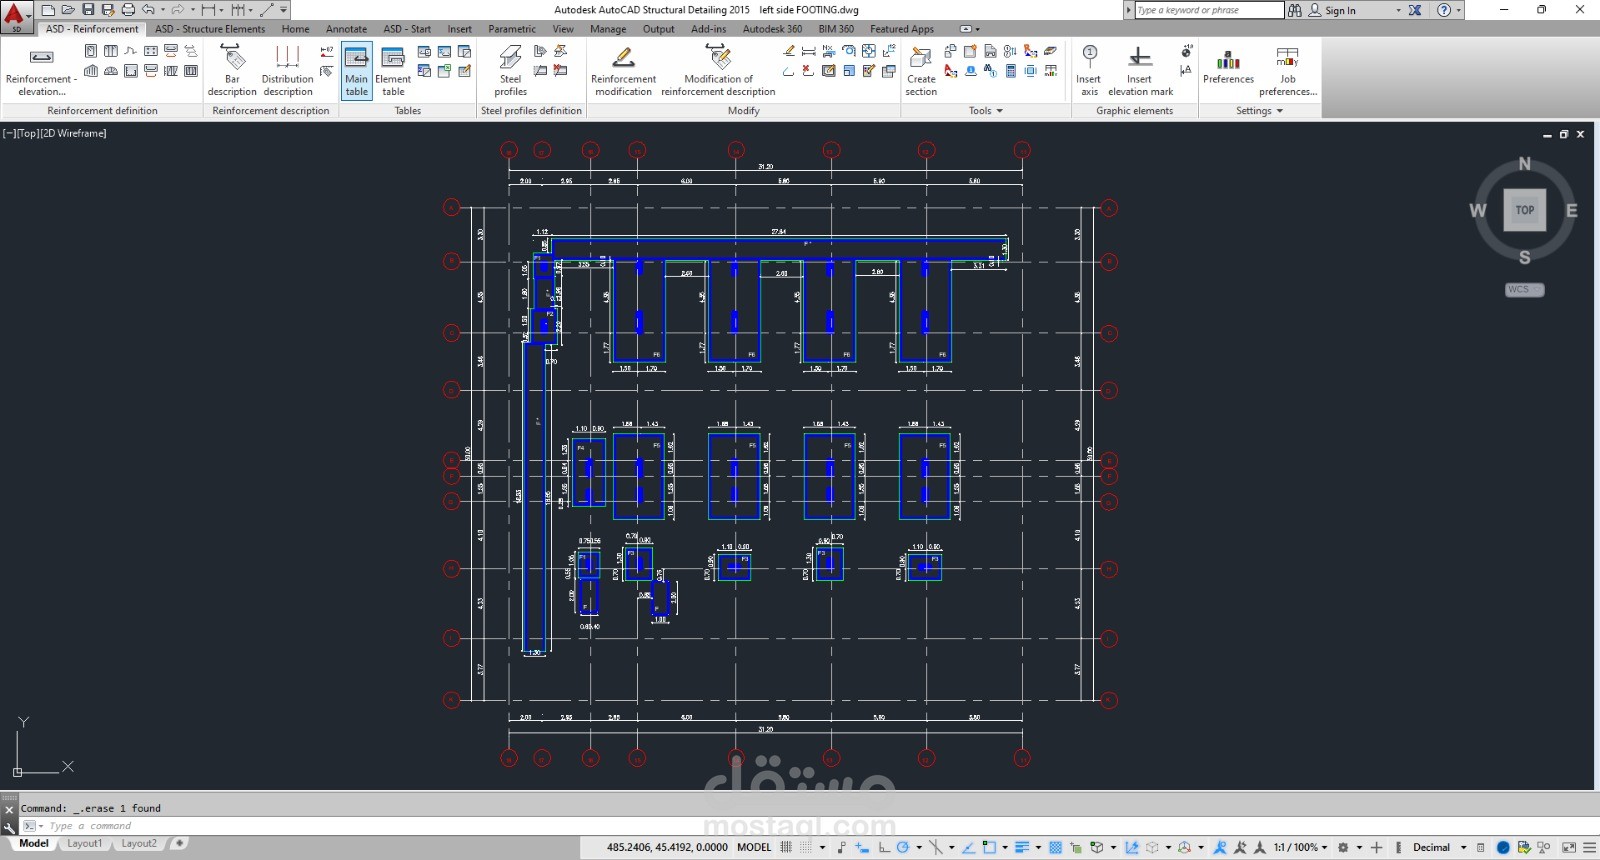Open the Steel profiles tool
Screen dimensions: 1600x860
coord(510,70)
